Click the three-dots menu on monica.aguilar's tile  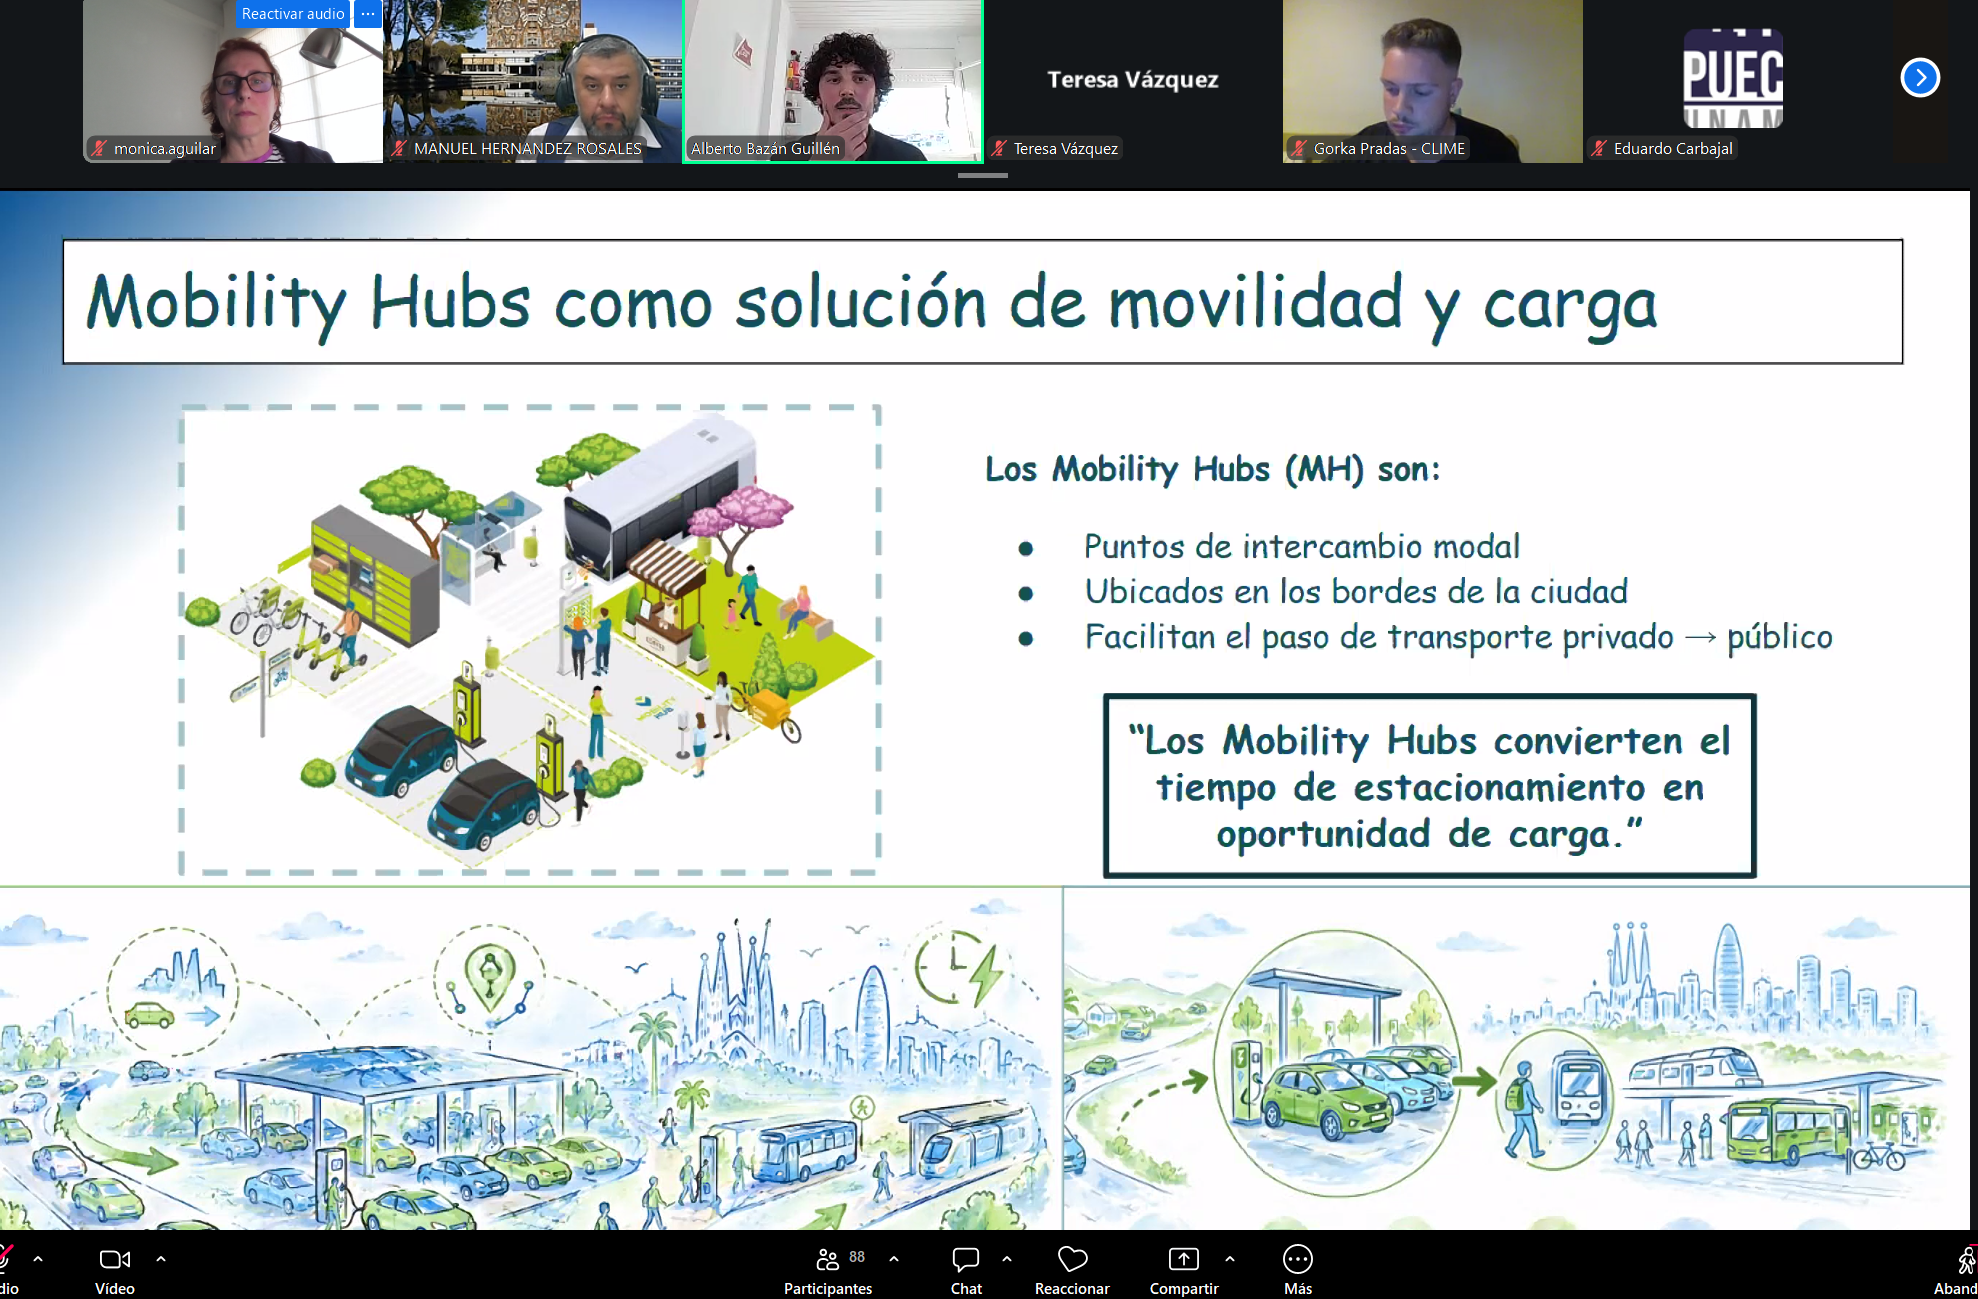tap(368, 14)
